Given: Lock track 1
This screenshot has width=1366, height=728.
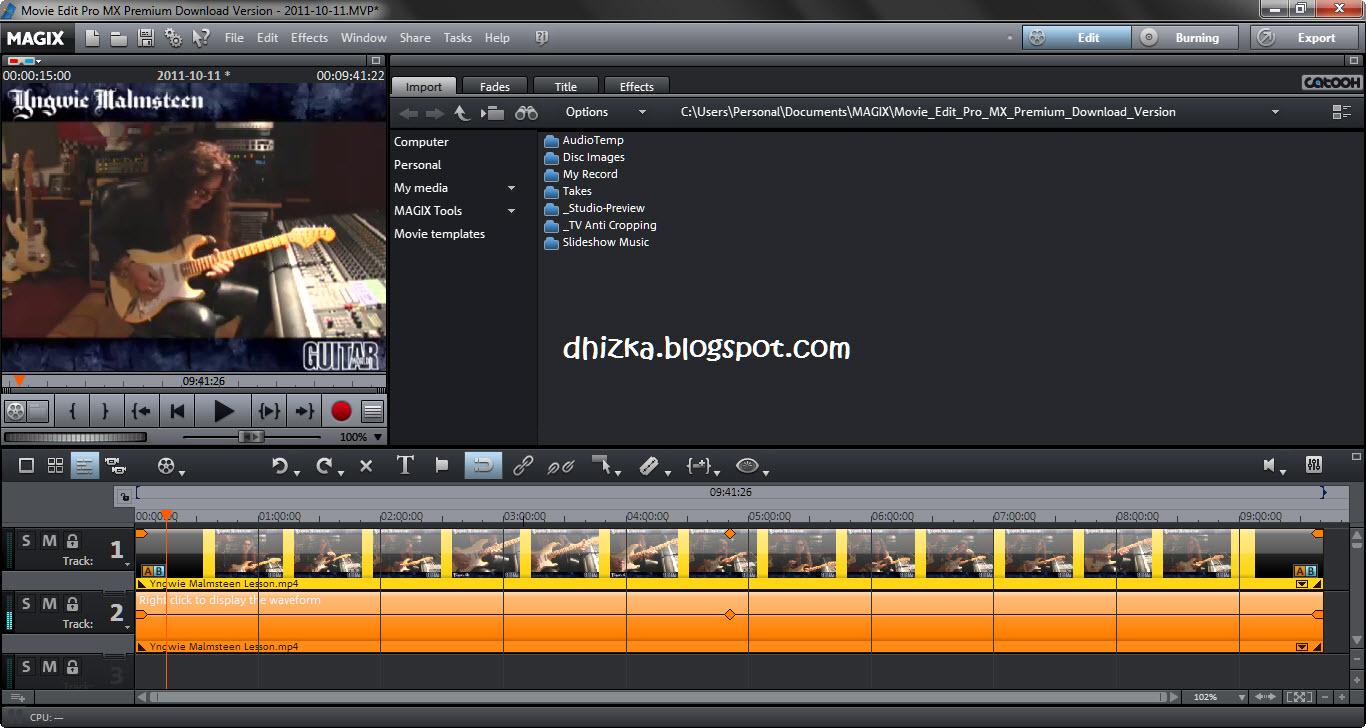Looking at the screenshot, I should [x=72, y=541].
